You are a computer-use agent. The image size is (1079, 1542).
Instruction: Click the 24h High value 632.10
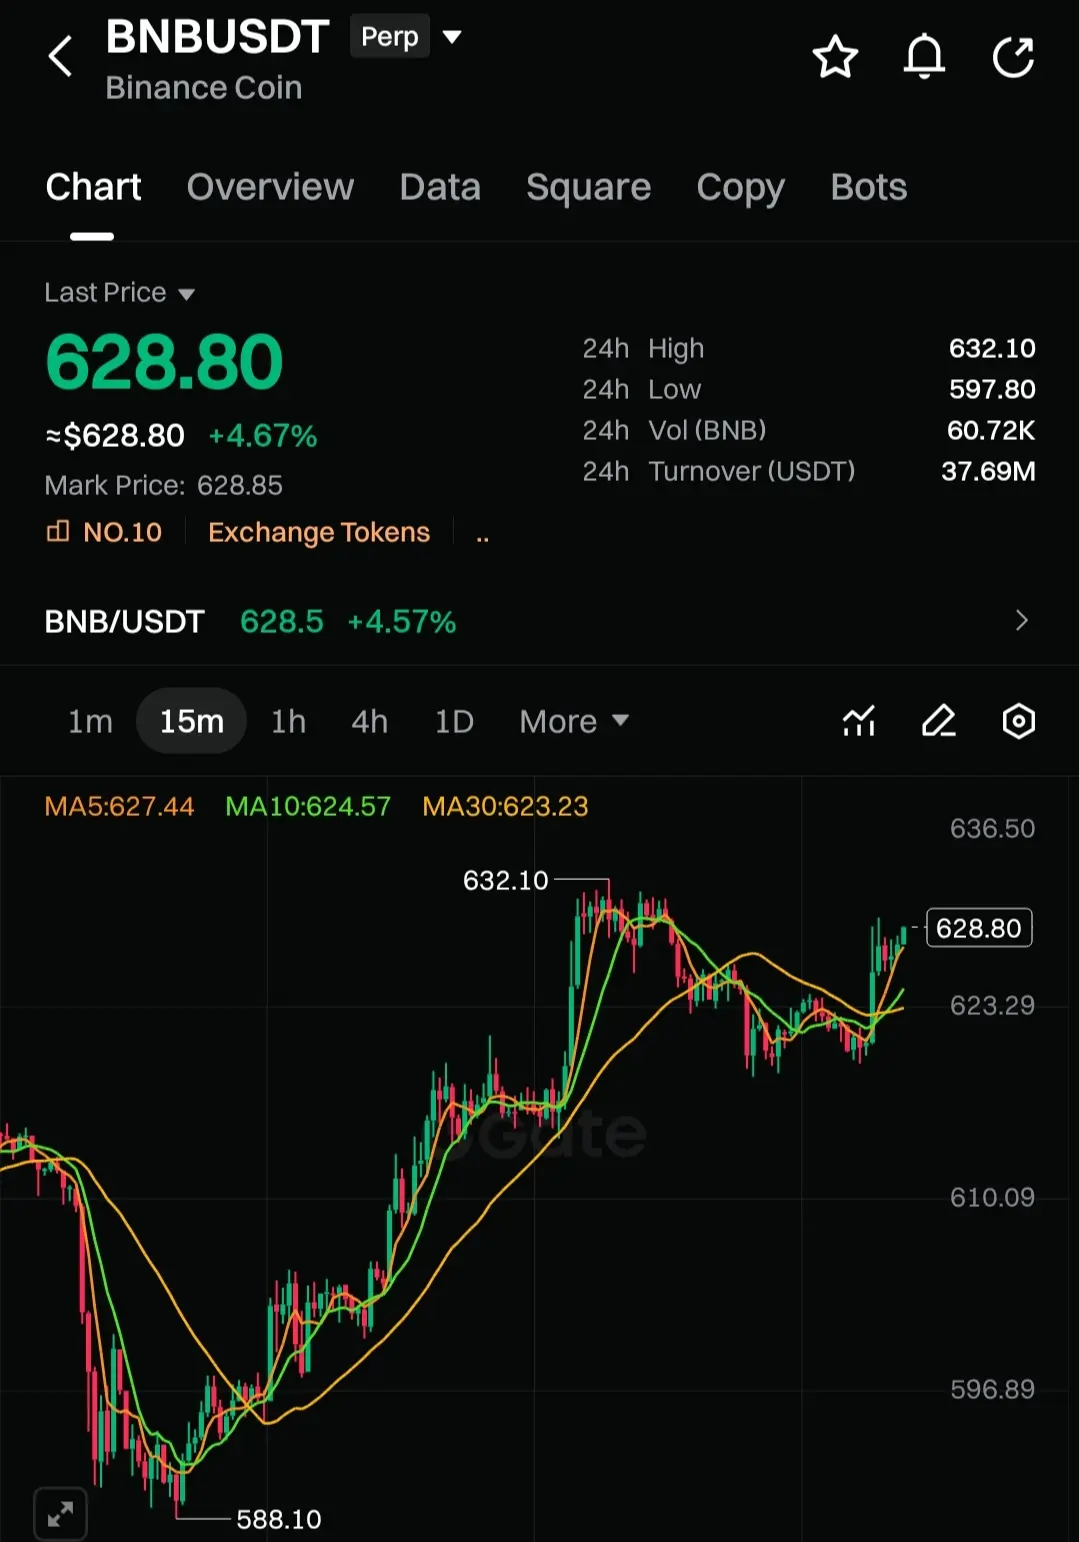click(992, 348)
